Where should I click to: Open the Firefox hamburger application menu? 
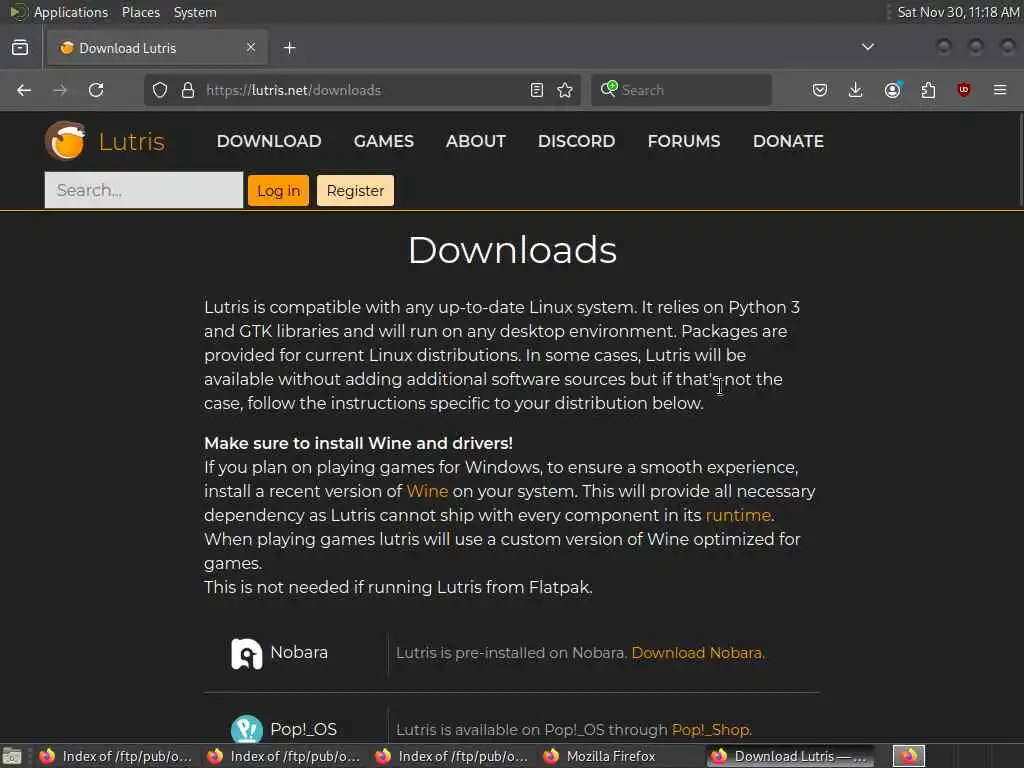coord(1000,90)
